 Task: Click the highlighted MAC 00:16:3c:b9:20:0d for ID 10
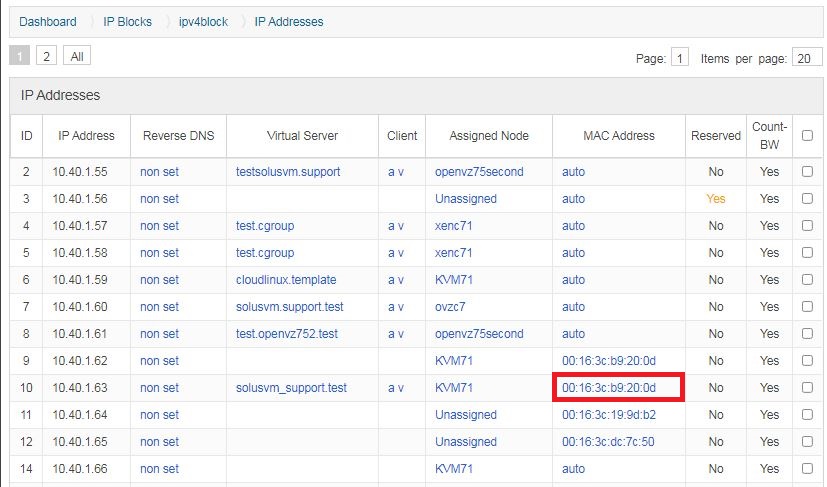coord(609,388)
